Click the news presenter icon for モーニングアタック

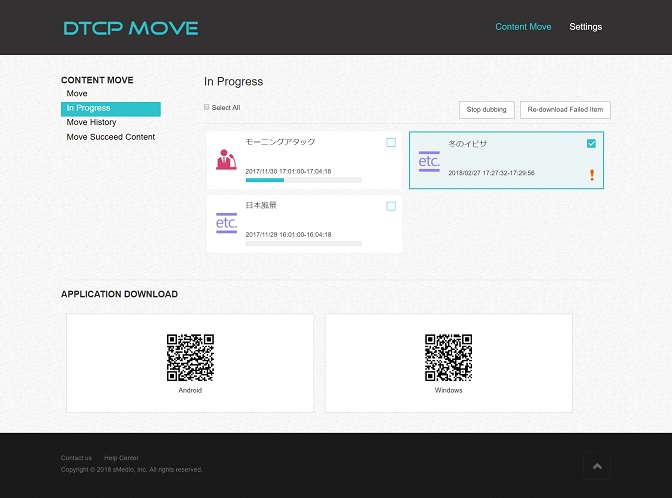[226, 158]
